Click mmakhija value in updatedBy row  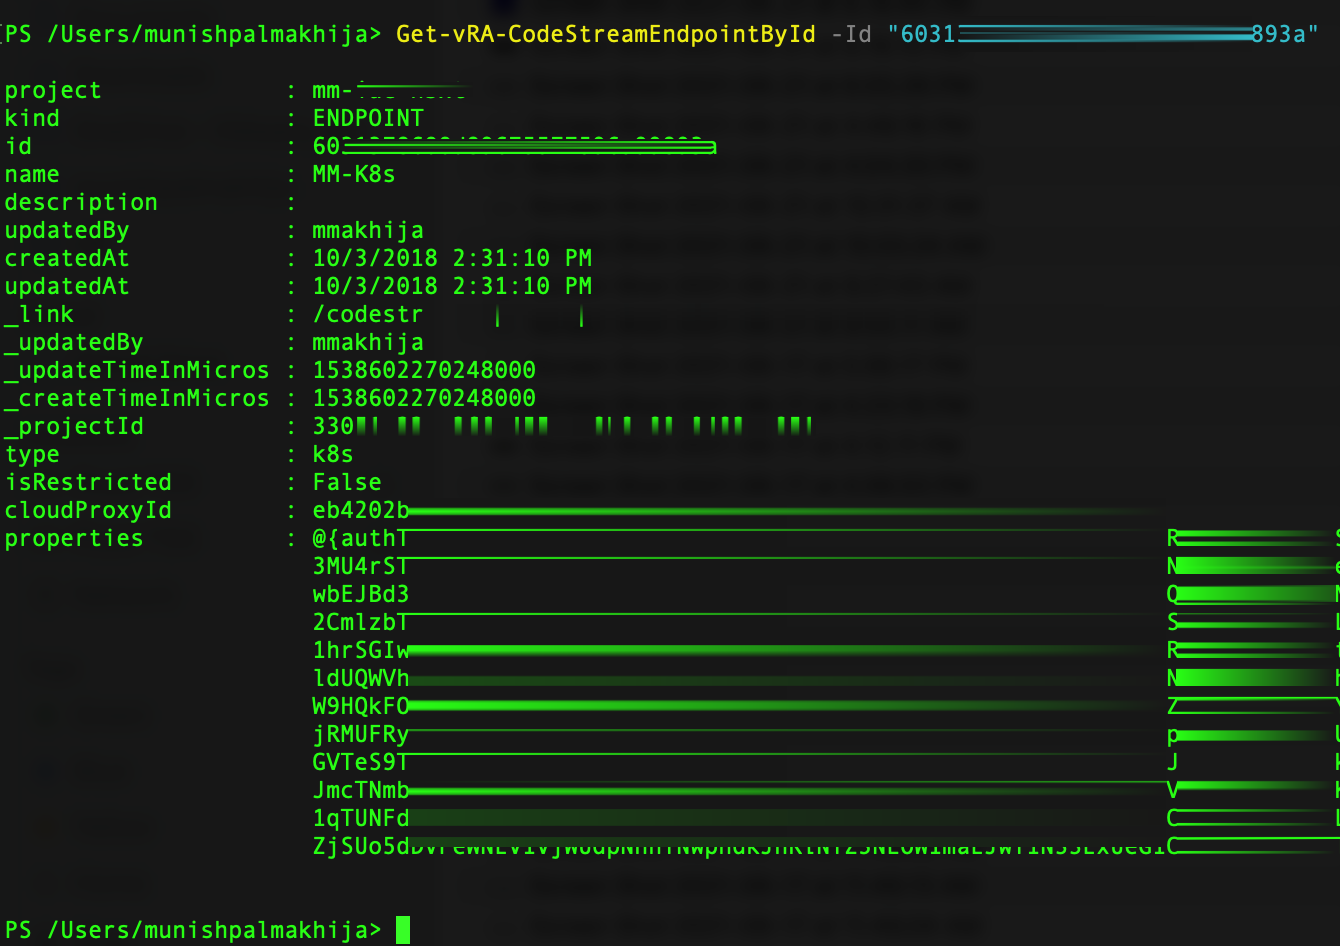[368, 231]
